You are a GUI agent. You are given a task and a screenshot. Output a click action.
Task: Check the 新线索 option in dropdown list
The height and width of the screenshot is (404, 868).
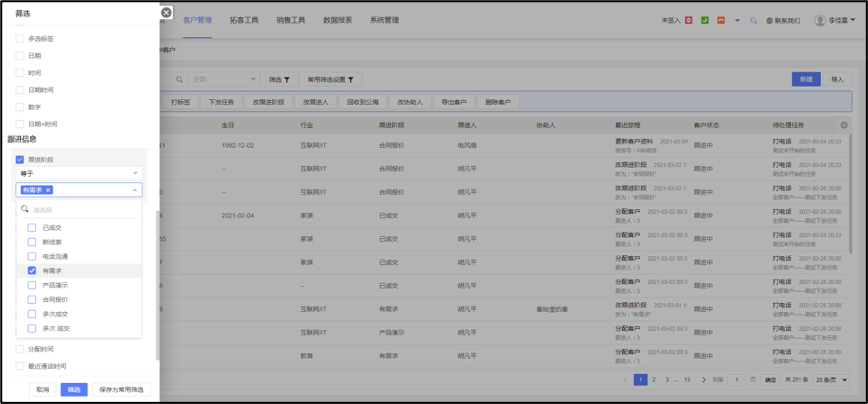(x=32, y=242)
